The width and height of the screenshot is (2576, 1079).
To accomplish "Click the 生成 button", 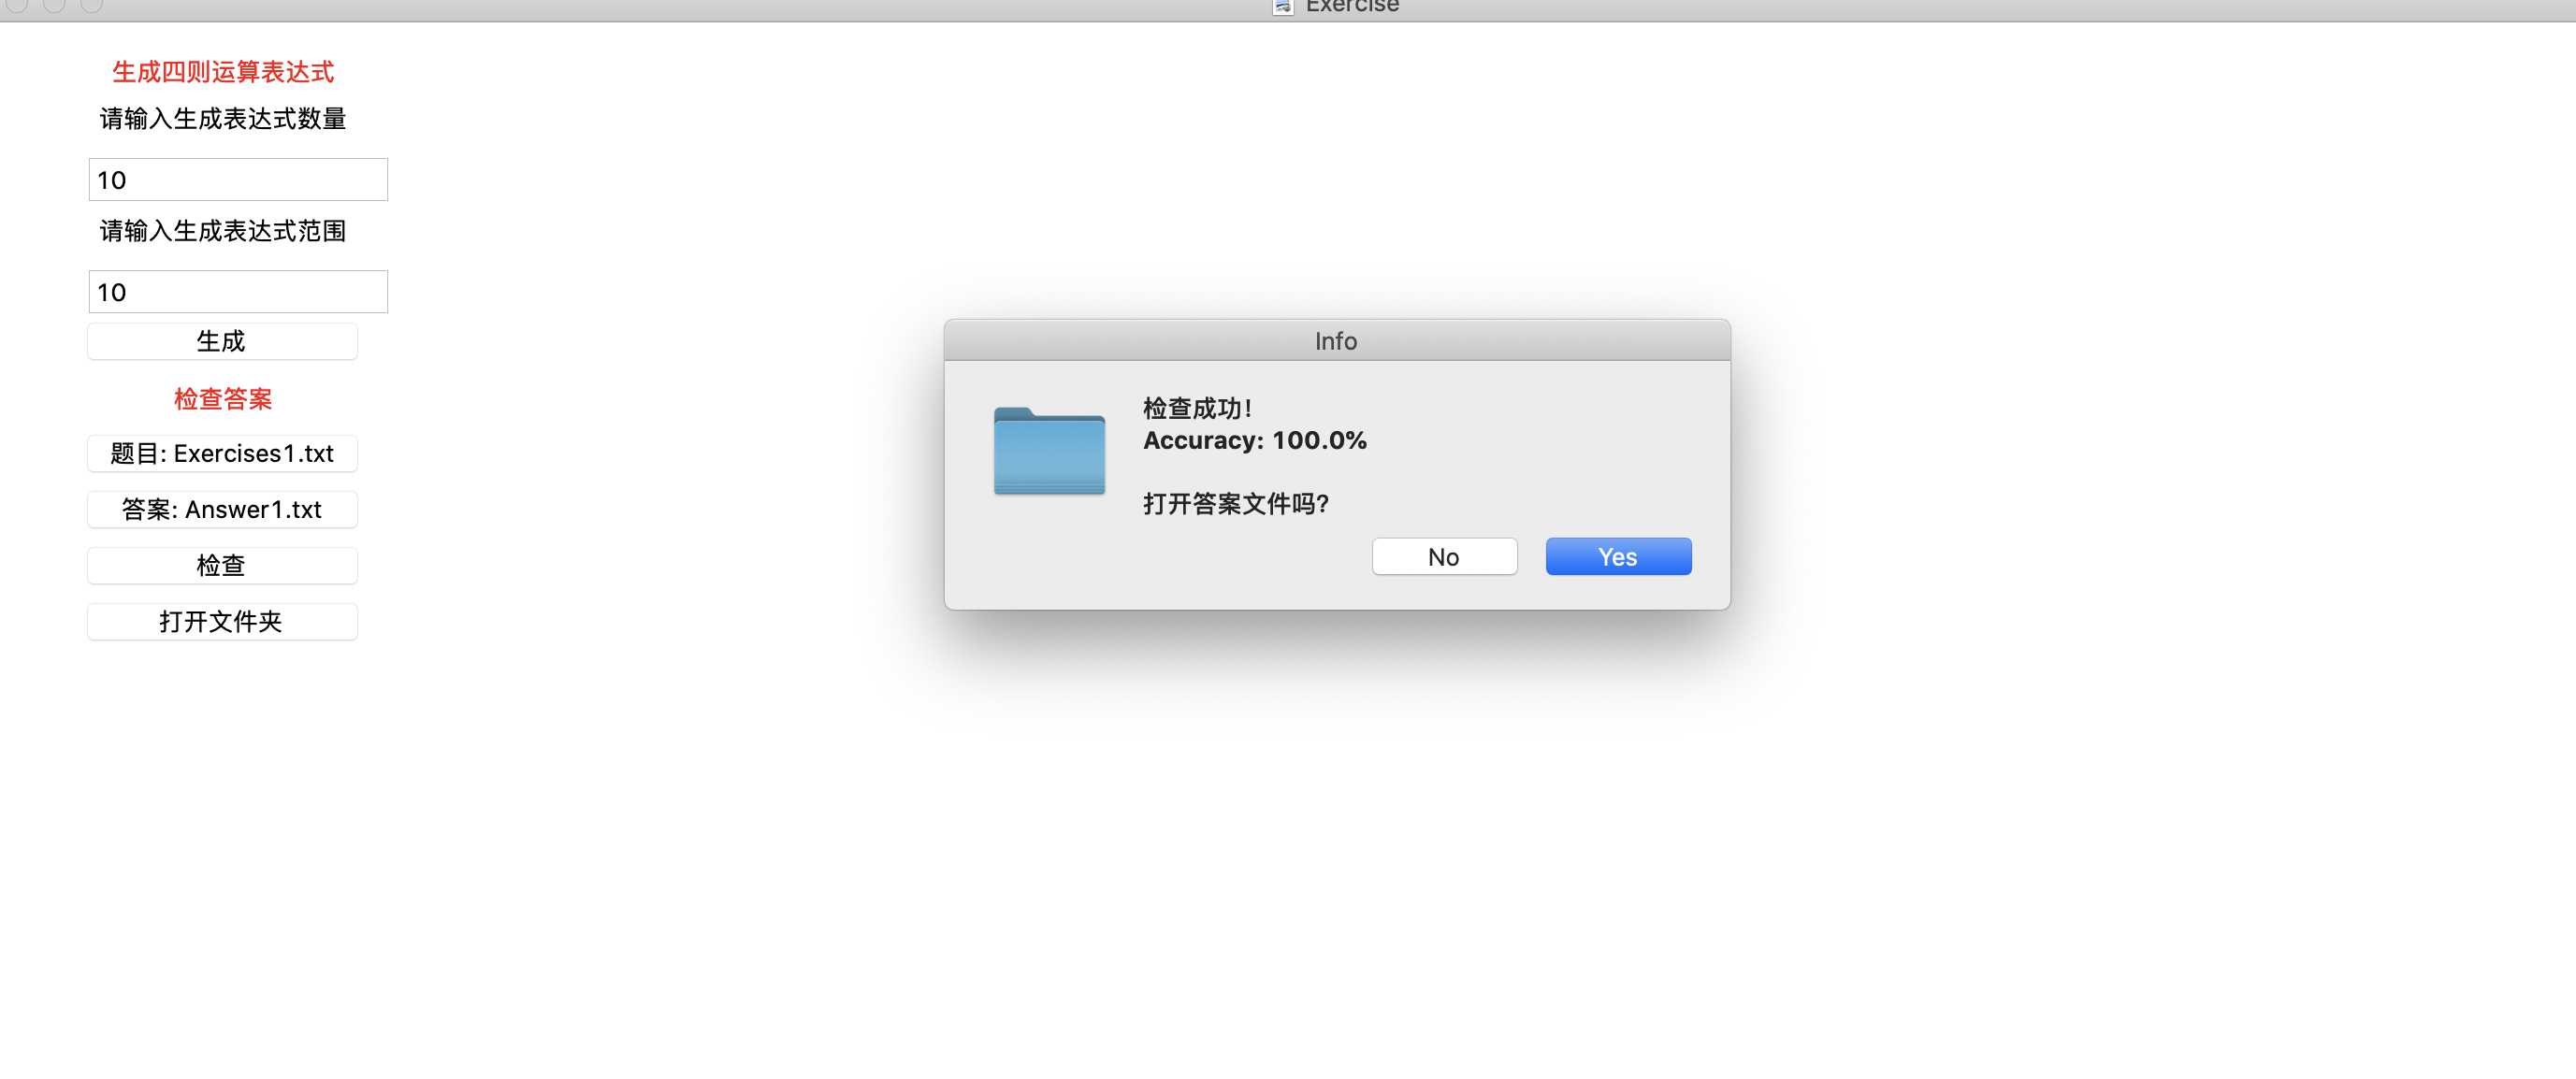I will [222, 342].
